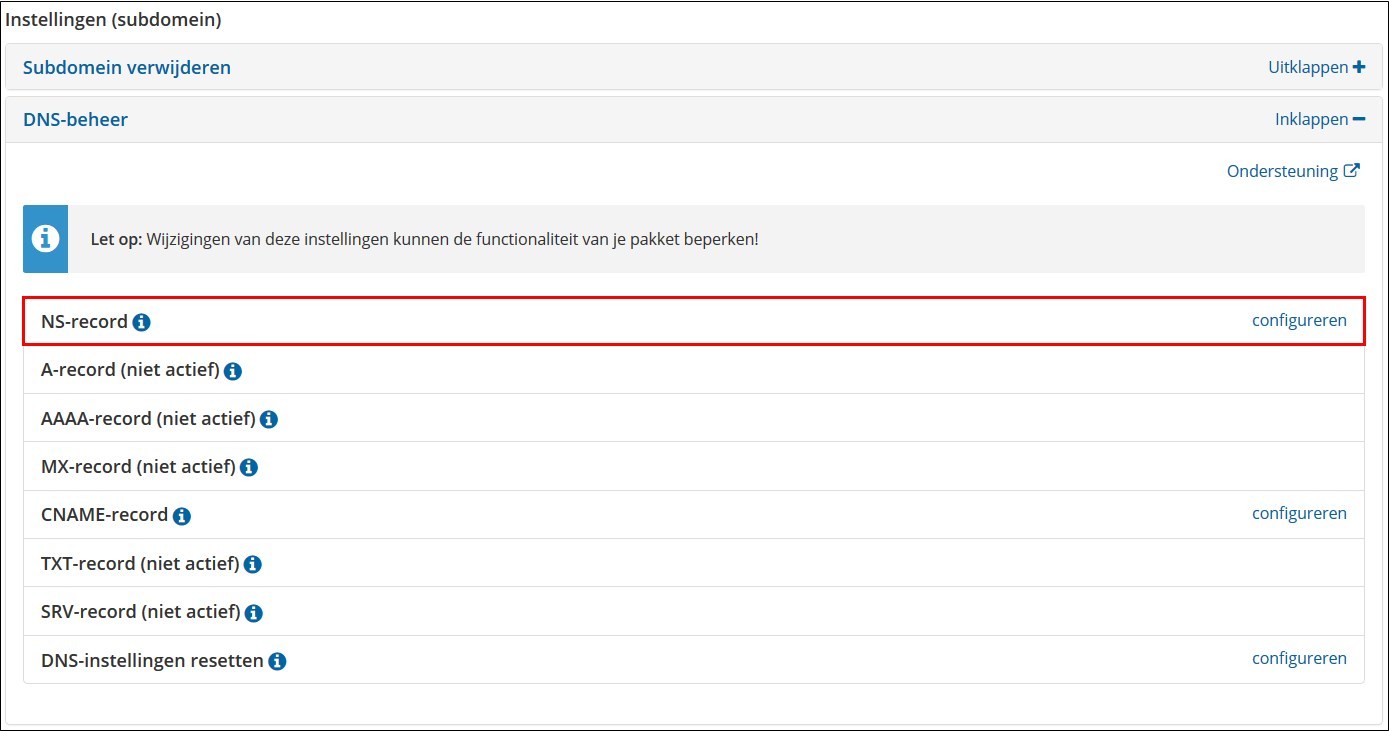
Task: Show info for MX-record via its icon
Action: [249, 467]
